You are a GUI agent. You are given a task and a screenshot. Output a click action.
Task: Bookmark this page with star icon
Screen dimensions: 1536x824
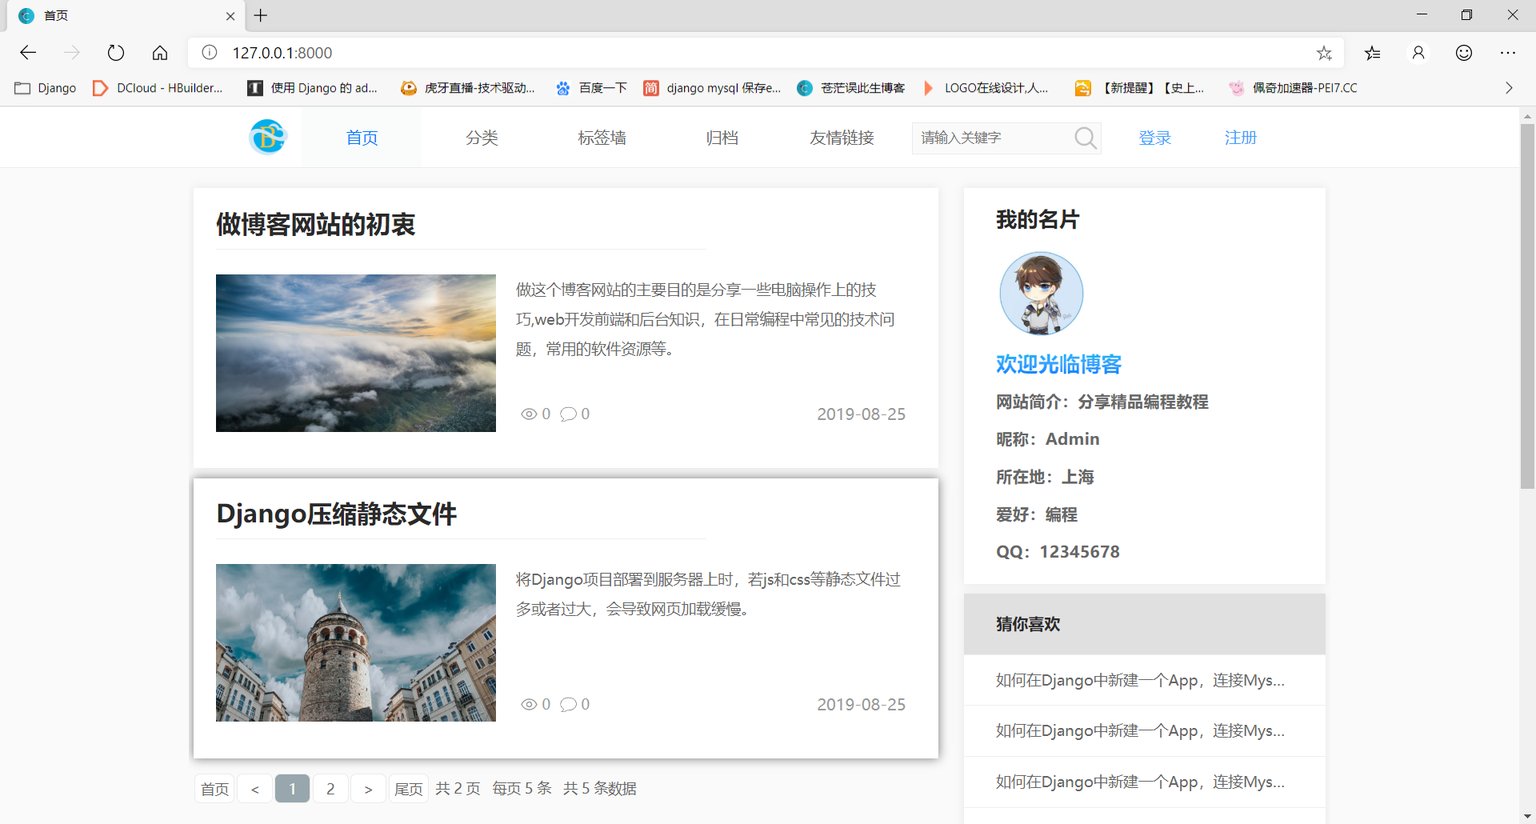(1324, 53)
